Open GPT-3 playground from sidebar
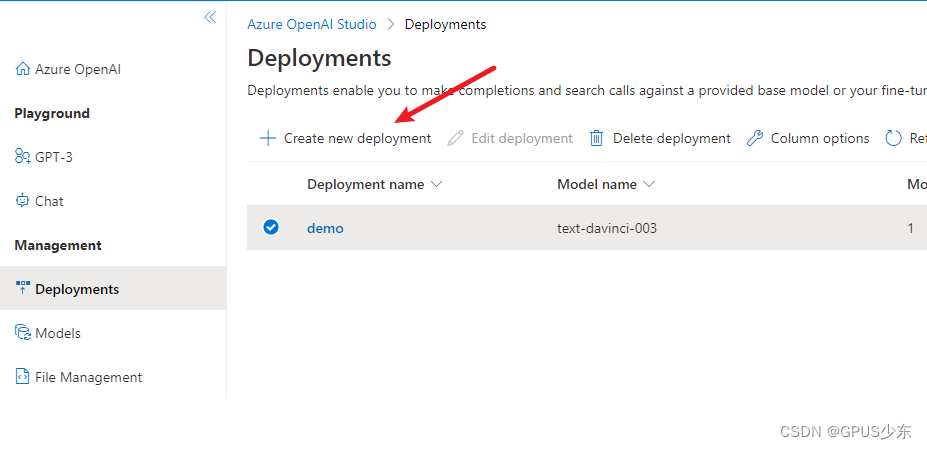Screen dimensions: 927x449 coord(54,157)
